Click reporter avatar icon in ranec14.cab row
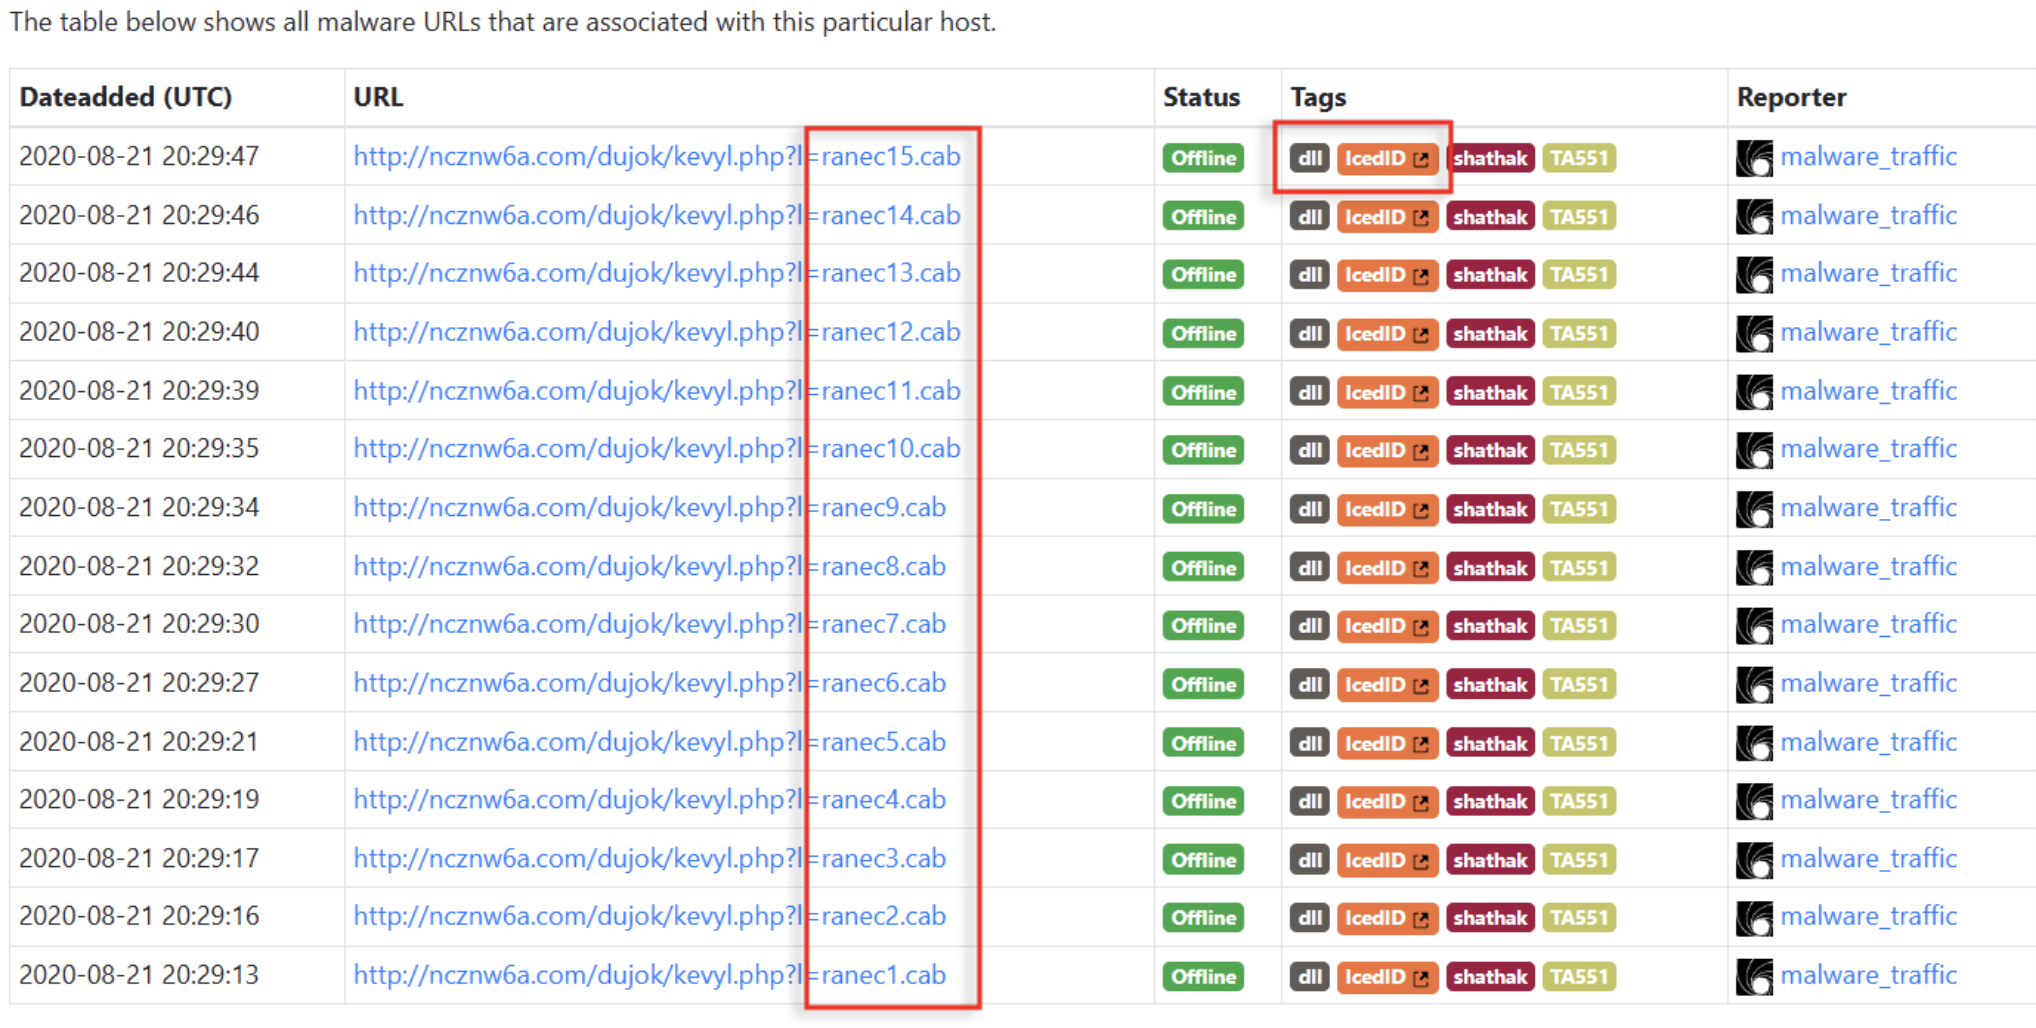2036x1028 pixels. click(1754, 216)
